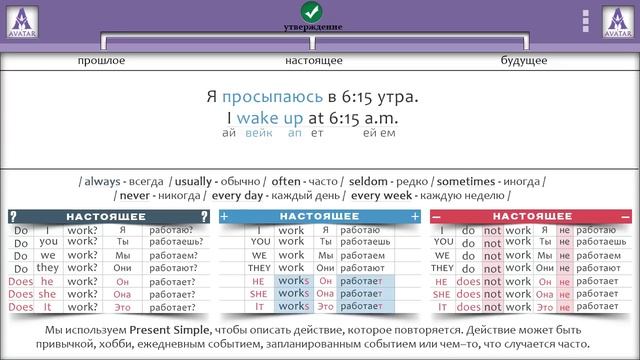Click 'работают' in the red negative table

pos(598,268)
